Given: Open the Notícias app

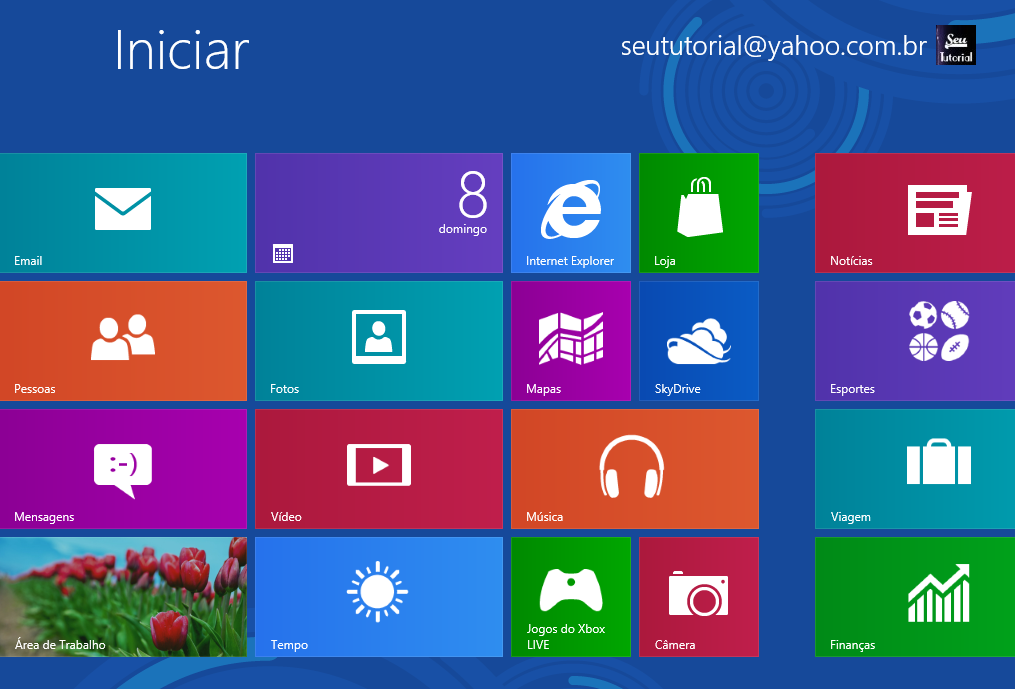Looking at the screenshot, I should (913, 212).
